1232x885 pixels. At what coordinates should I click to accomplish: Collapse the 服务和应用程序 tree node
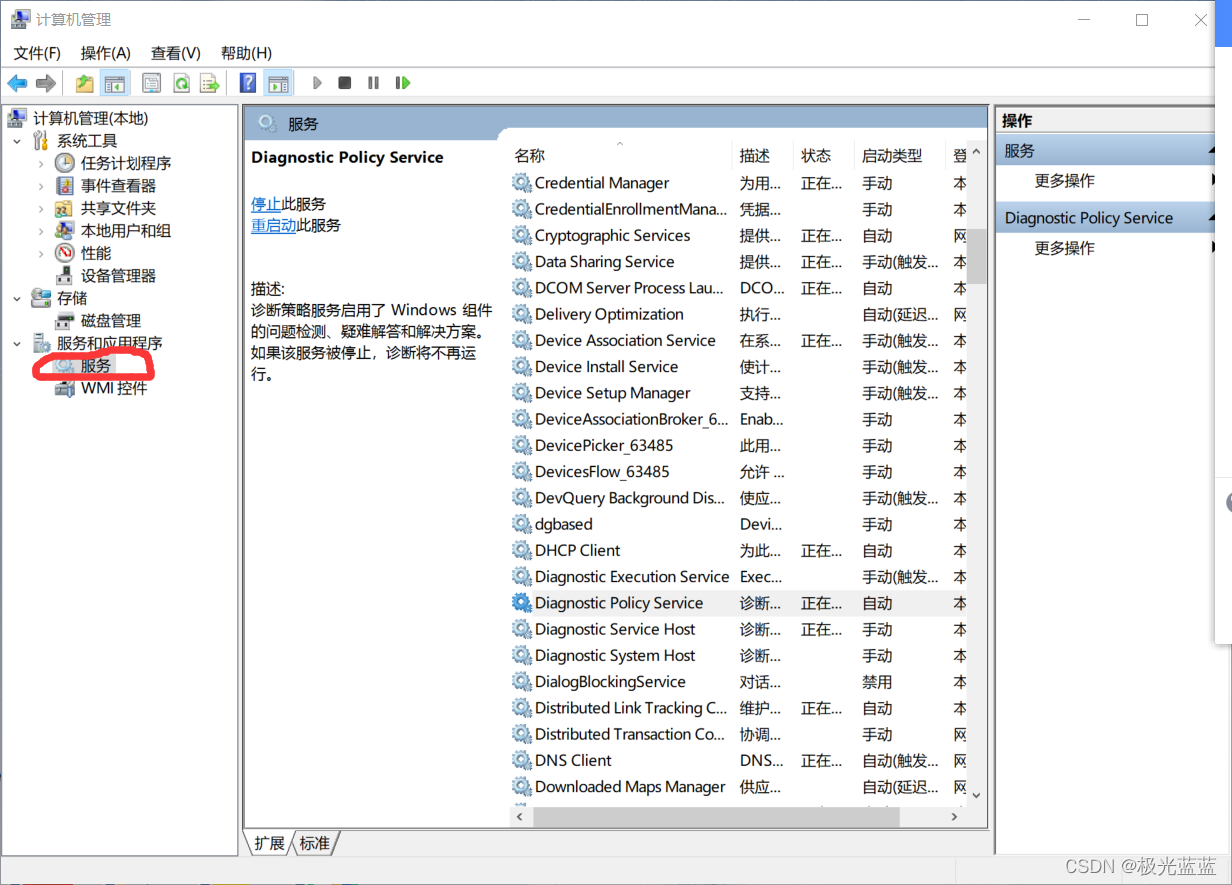[17, 343]
